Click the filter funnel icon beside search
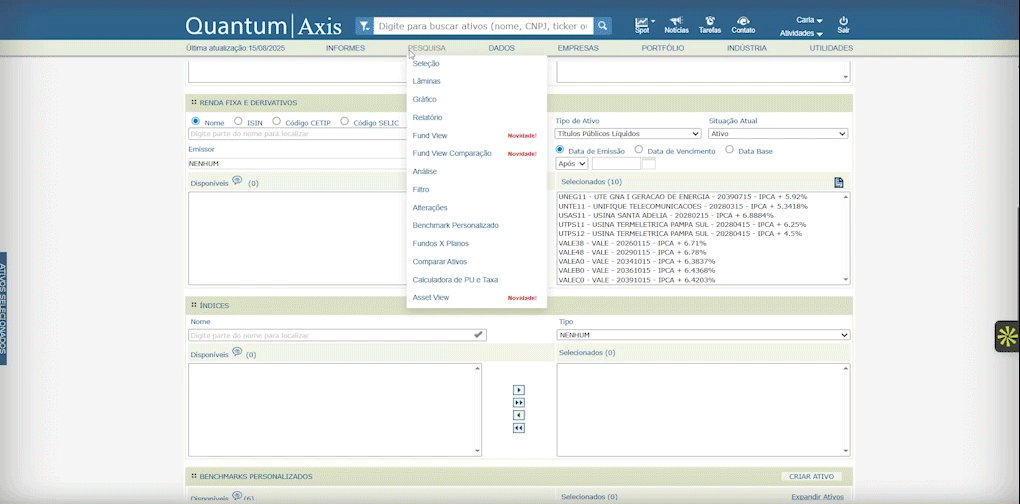The image size is (1020, 504). (364, 26)
